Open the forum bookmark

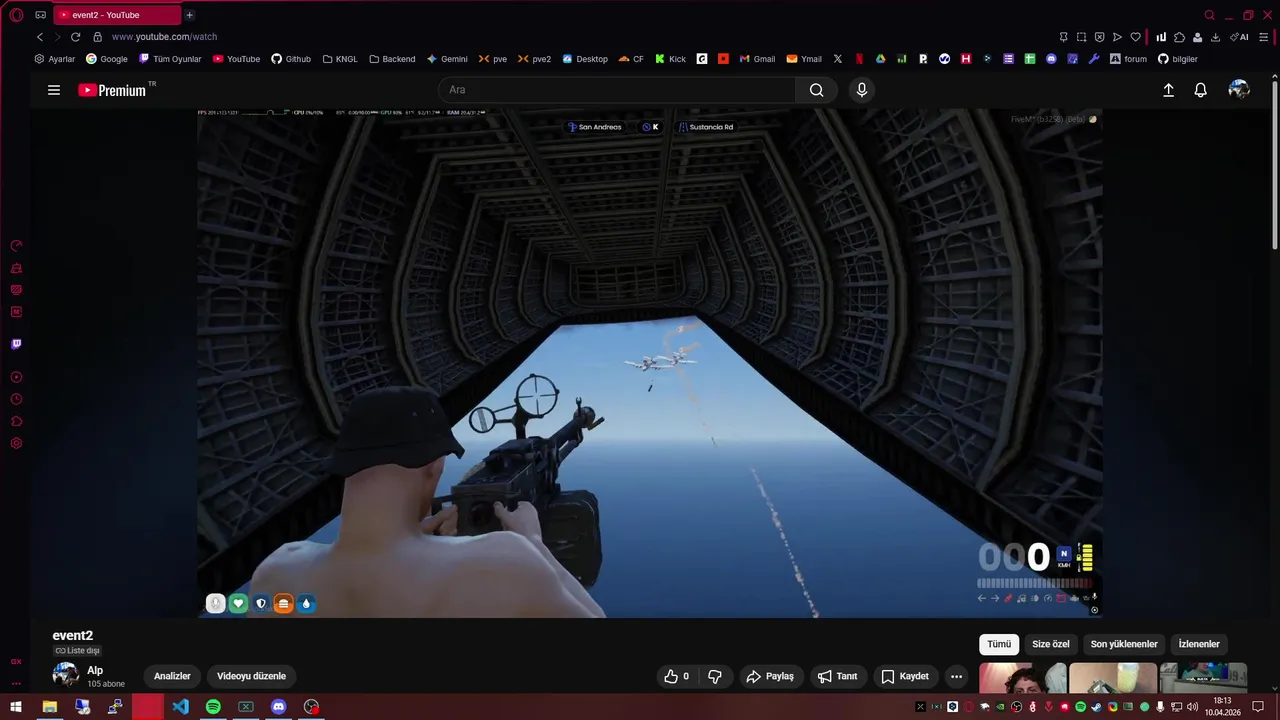1128,59
